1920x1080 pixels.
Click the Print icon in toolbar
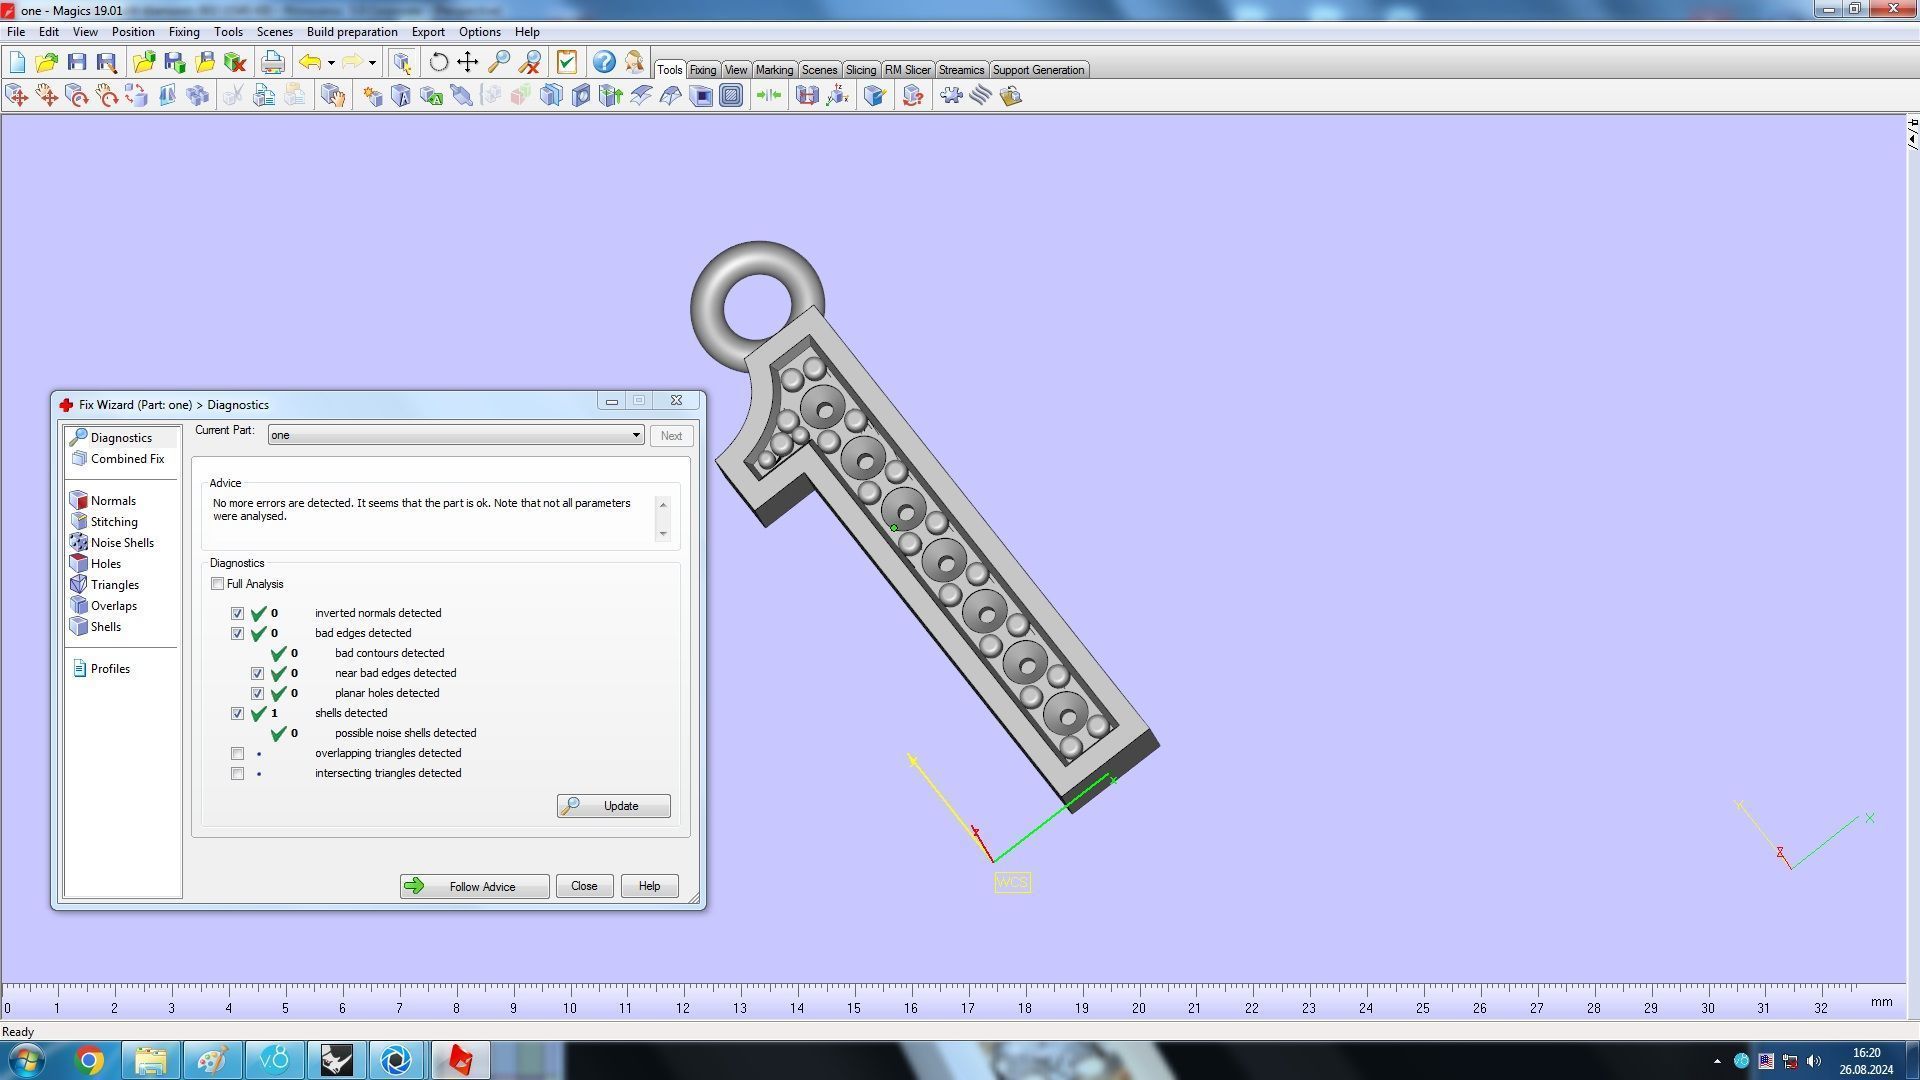272,62
